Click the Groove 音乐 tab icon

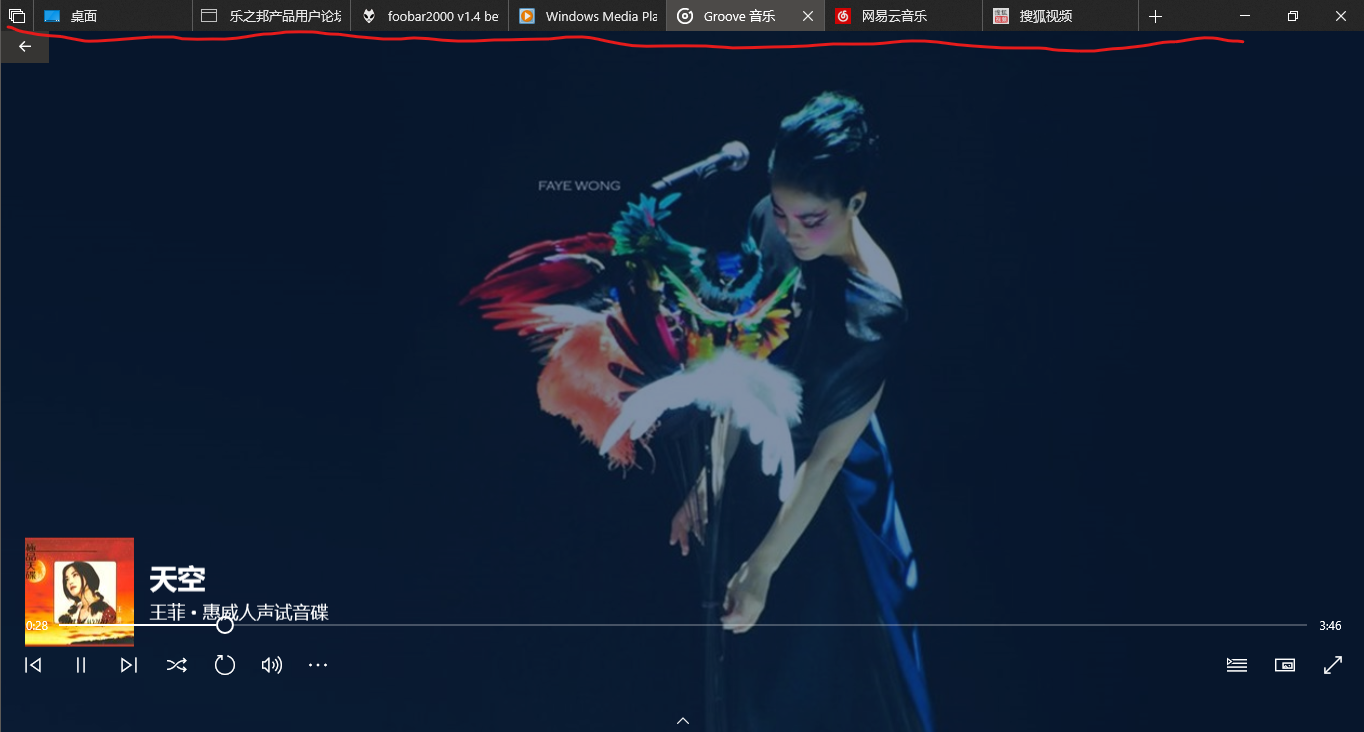(x=685, y=16)
